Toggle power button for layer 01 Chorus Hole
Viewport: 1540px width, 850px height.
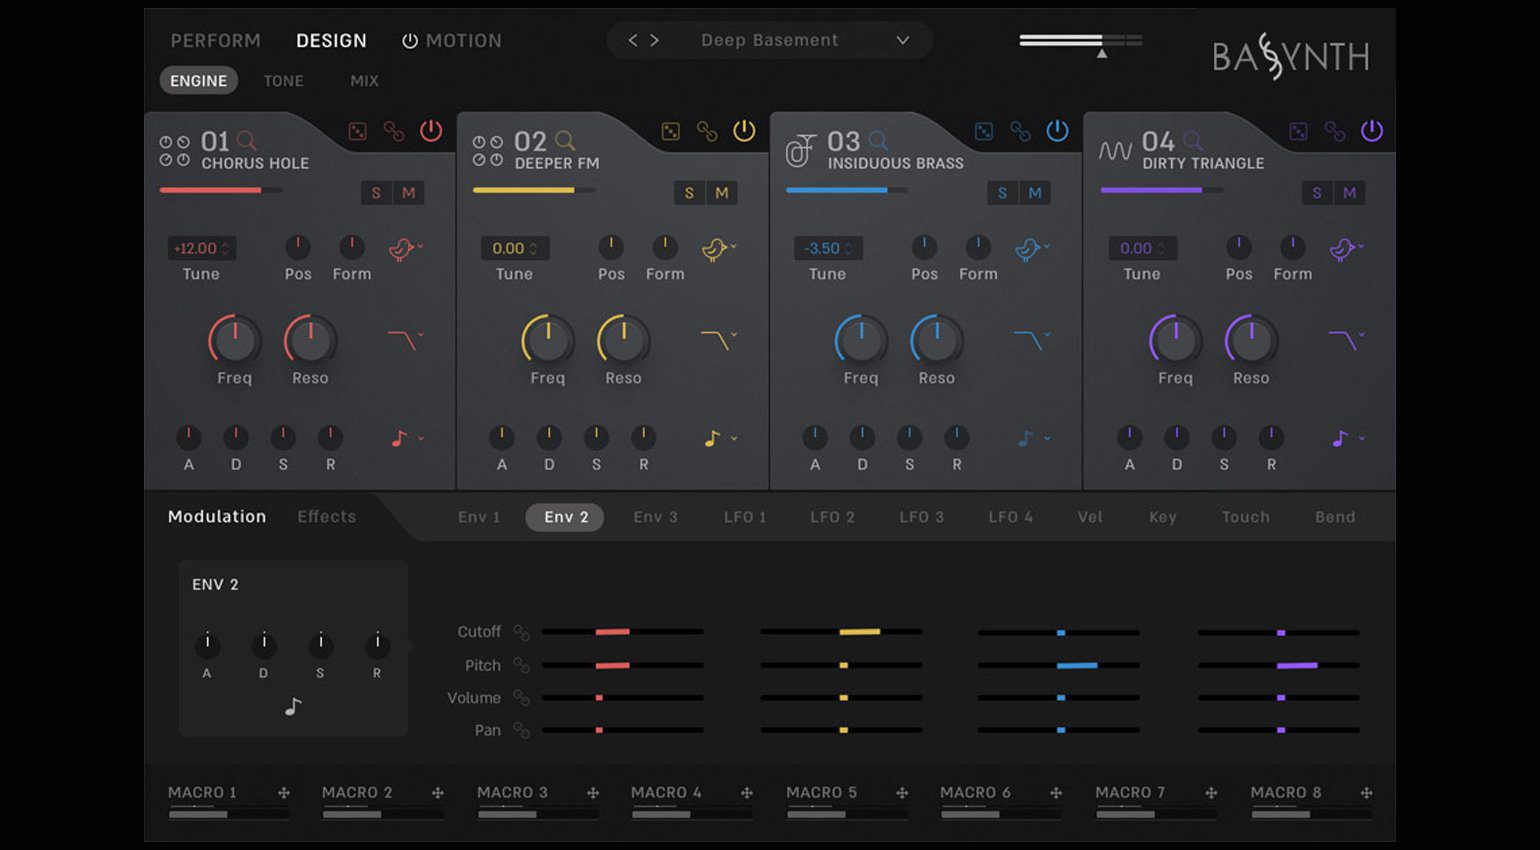coord(431,131)
